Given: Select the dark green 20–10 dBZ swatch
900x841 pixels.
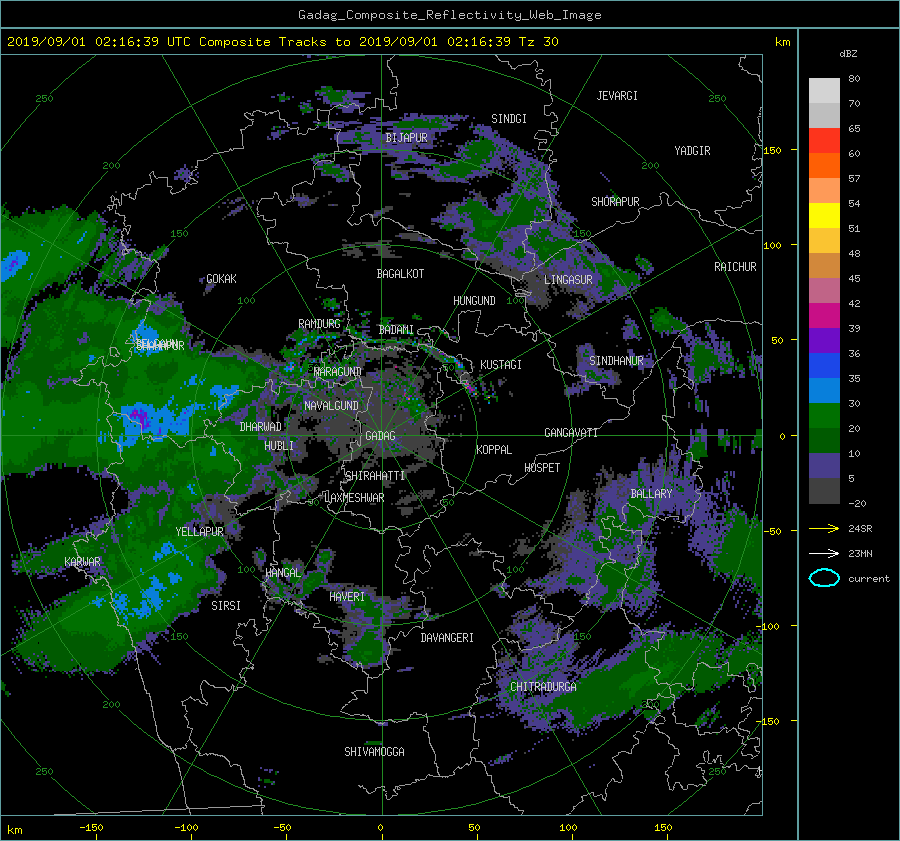Looking at the screenshot, I should [x=824, y=441].
